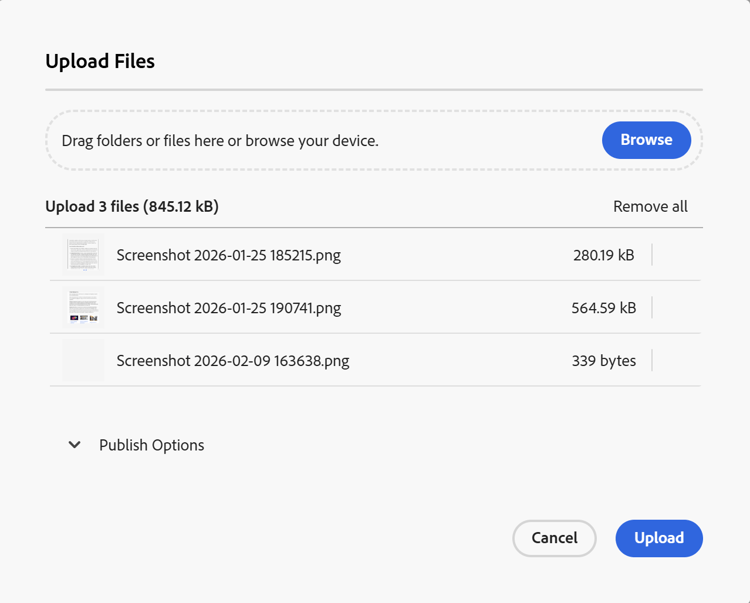Select file name Screenshot 2026-01-25 190741.png
This screenshot has width=750, height=603.
228,308
